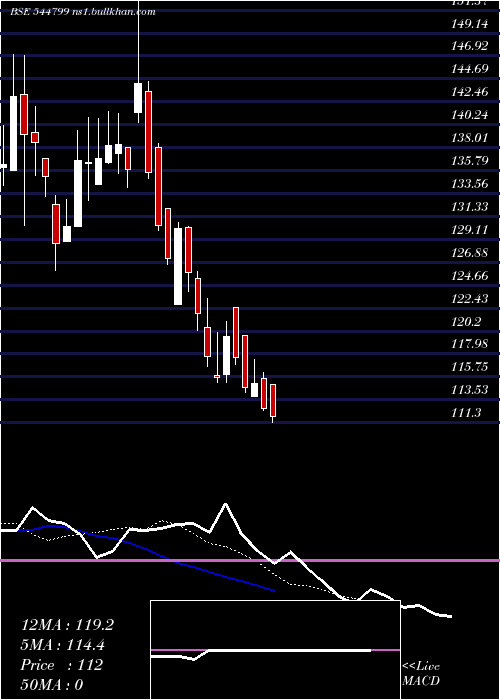Click the 131.33 price axis label
Image resolution: width=500 pixels, height=700 pixels.
pyautogui.click(x=470, y=207)
